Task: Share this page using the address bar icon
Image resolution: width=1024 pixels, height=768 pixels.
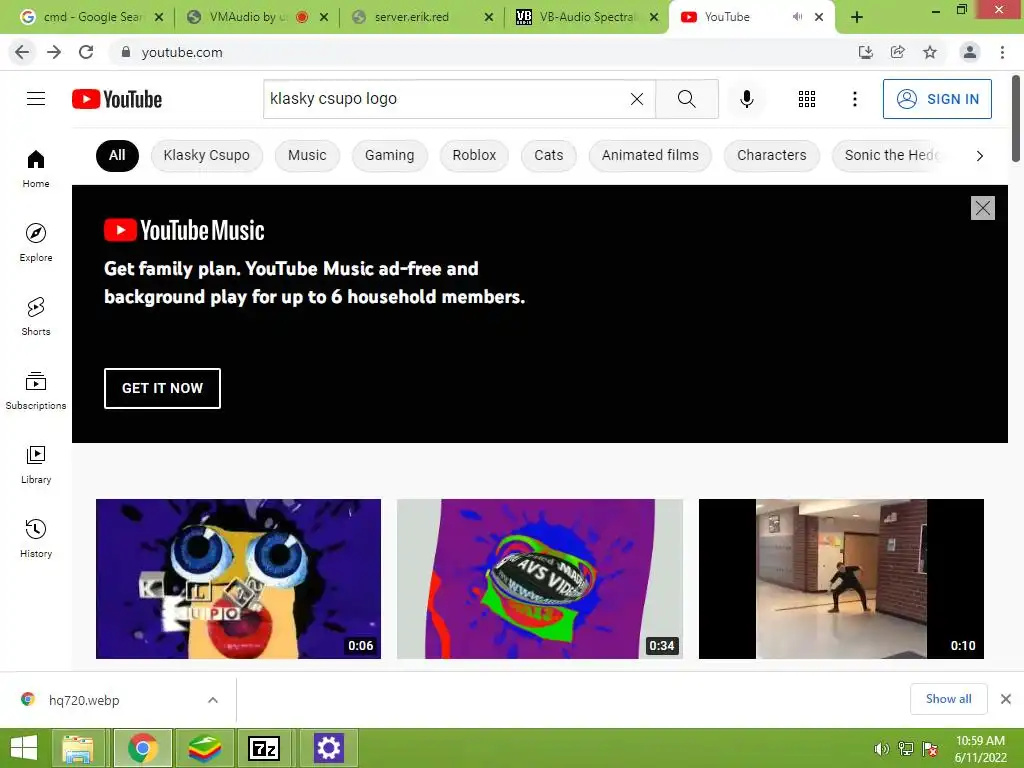Action: (x=898, y=52)
